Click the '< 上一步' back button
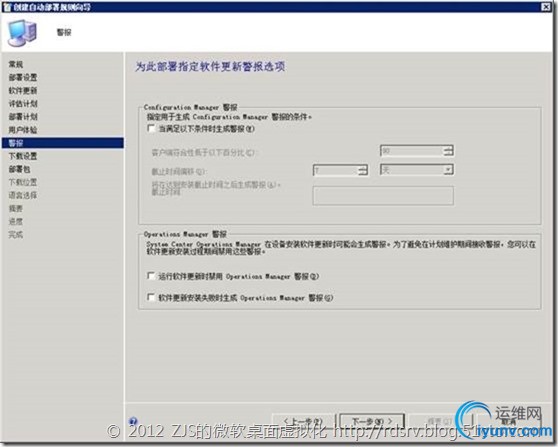Image resolution: width=558 pixels, height=447 pixels. pyautogui.click(x=303, y=421)
